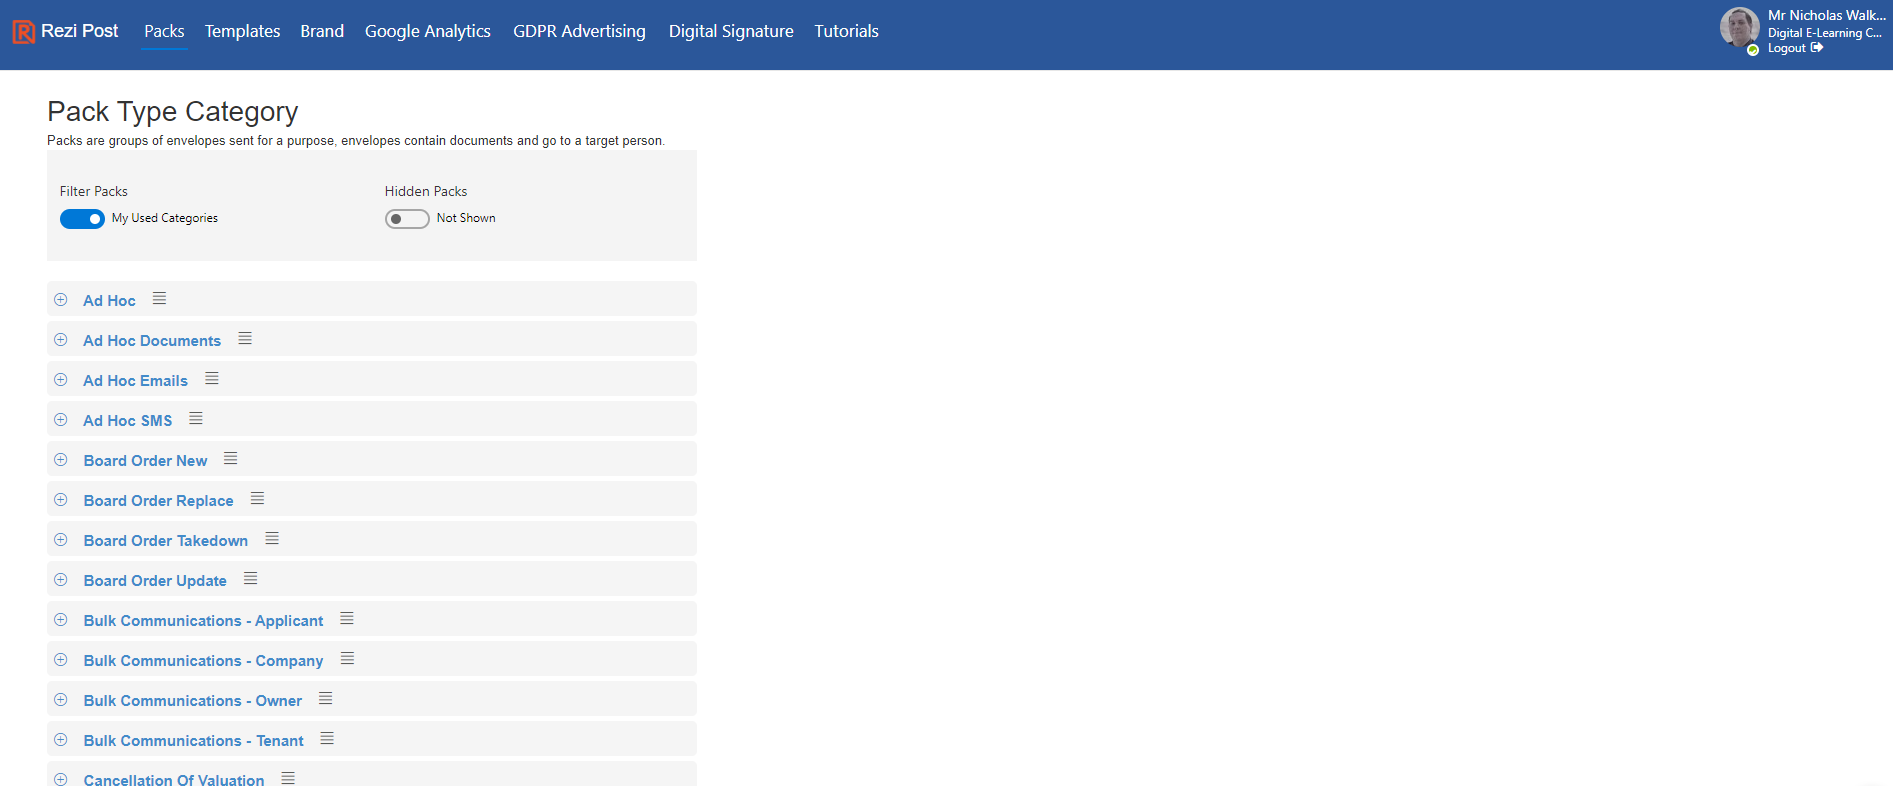1893x786 pixels.
Task: Open Bulk Communications - Owner list menu icon
Action: click(x=326, y=699)
